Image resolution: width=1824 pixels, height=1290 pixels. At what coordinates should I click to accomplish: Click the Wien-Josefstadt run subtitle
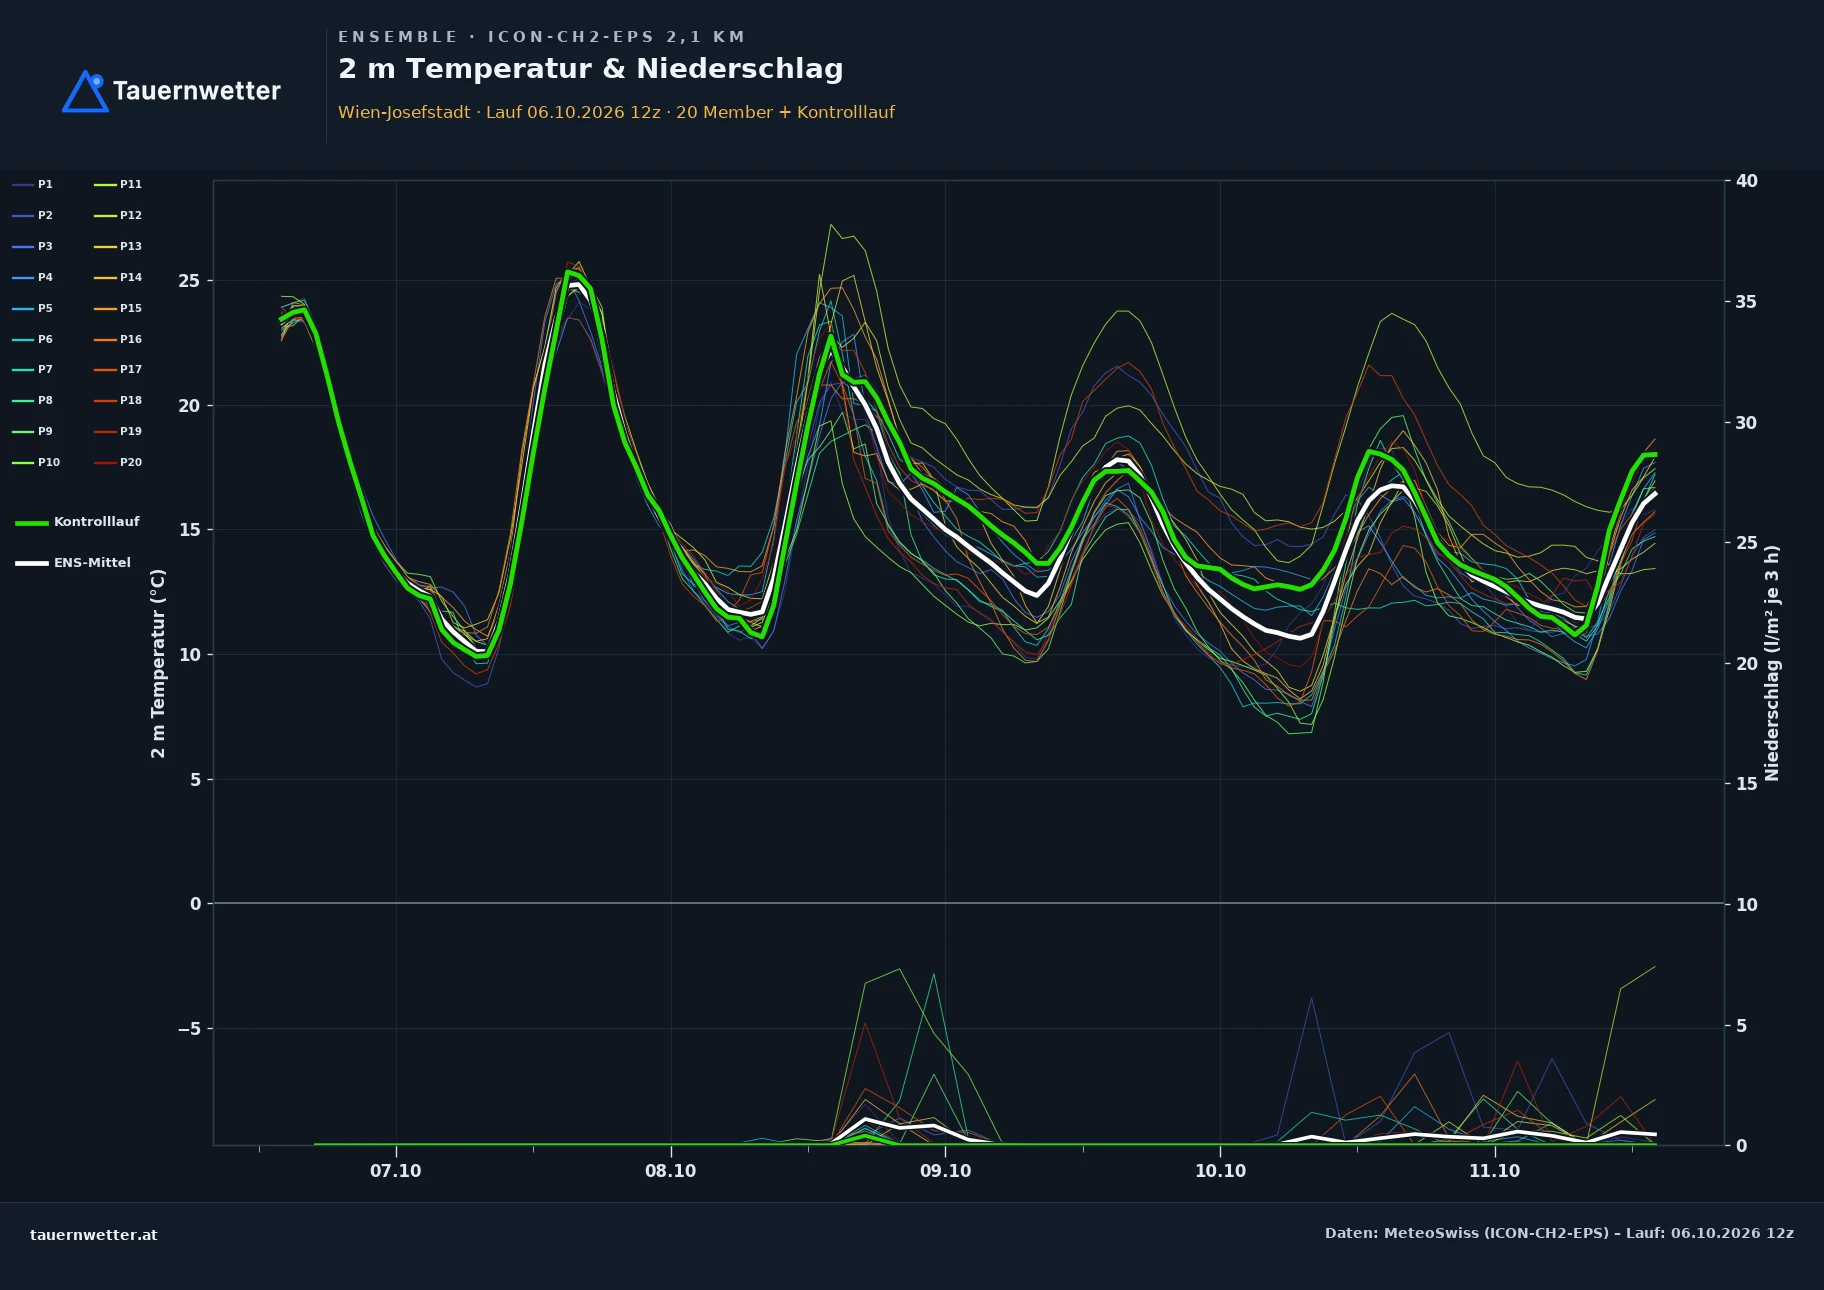616,112
